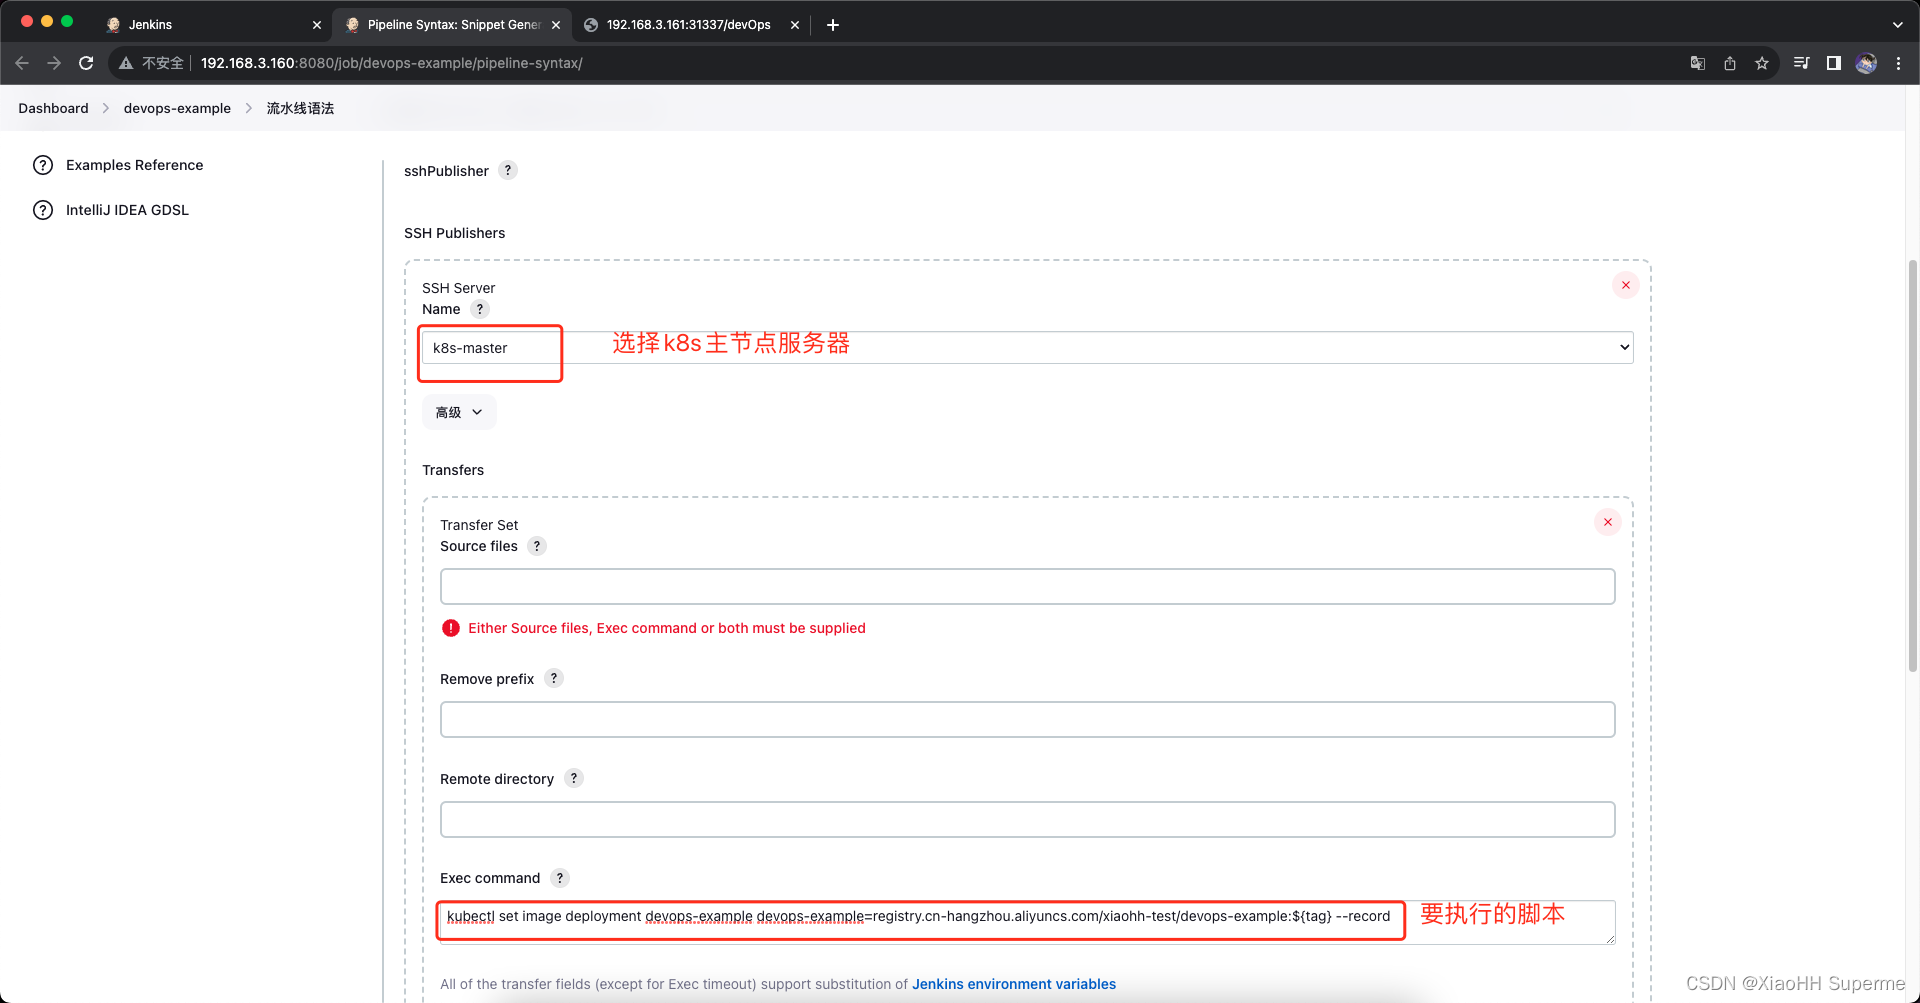1920x1003 pixels.
Task: Open help icon next to Exec command
Action: [x=560, y=878]
